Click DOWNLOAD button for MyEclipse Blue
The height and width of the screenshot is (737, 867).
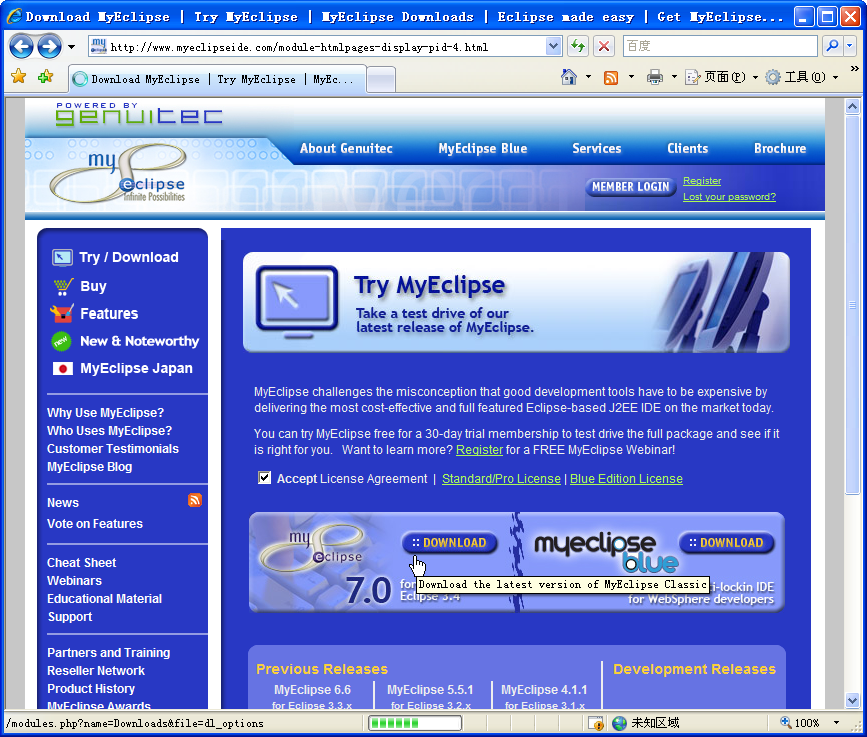pyautogui.click(x=726, y=543)
